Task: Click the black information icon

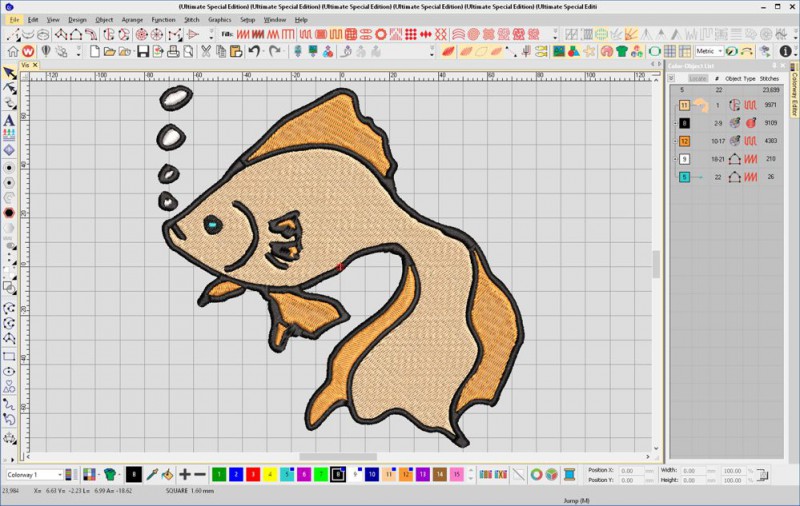Action: coord(785,51)
